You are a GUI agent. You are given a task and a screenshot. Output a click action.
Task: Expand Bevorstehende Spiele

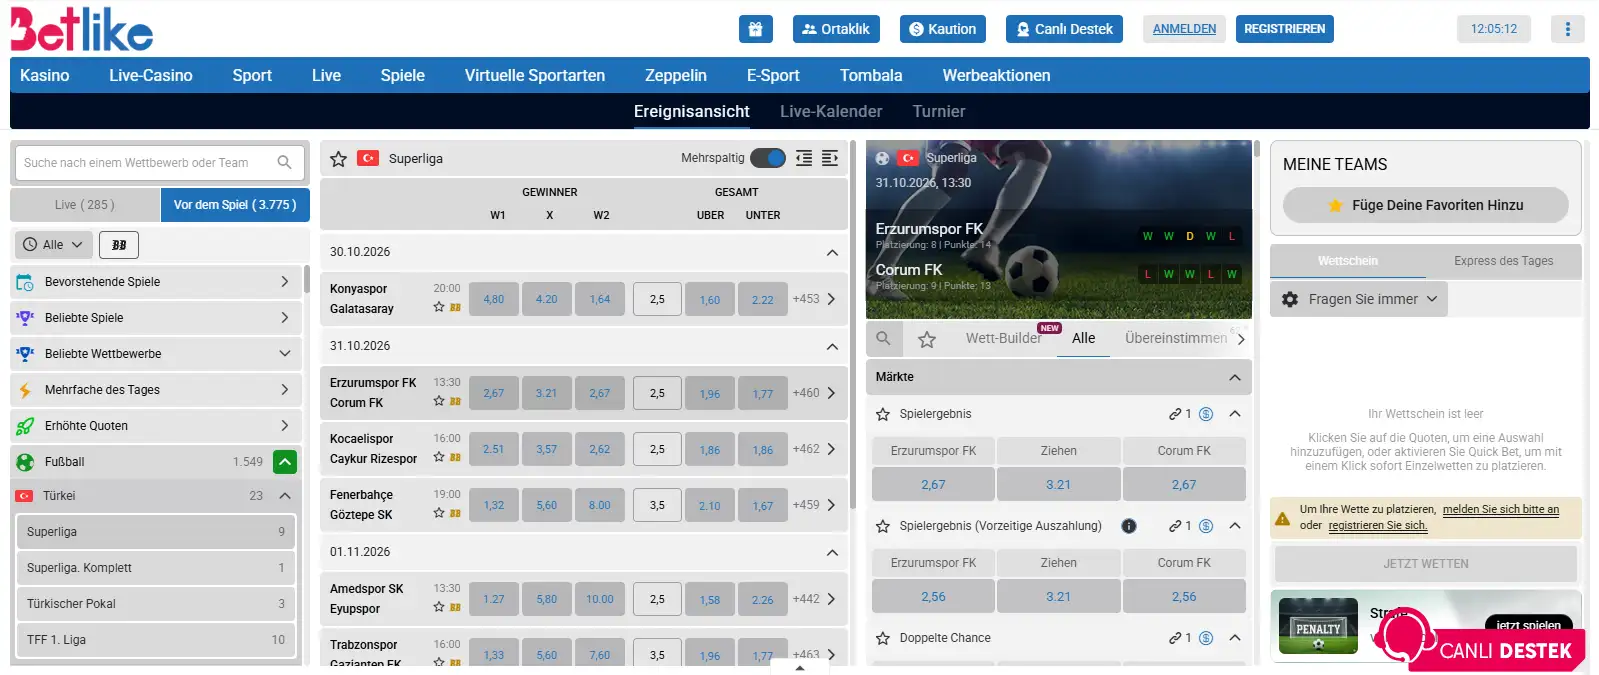(x=157, y=282)
